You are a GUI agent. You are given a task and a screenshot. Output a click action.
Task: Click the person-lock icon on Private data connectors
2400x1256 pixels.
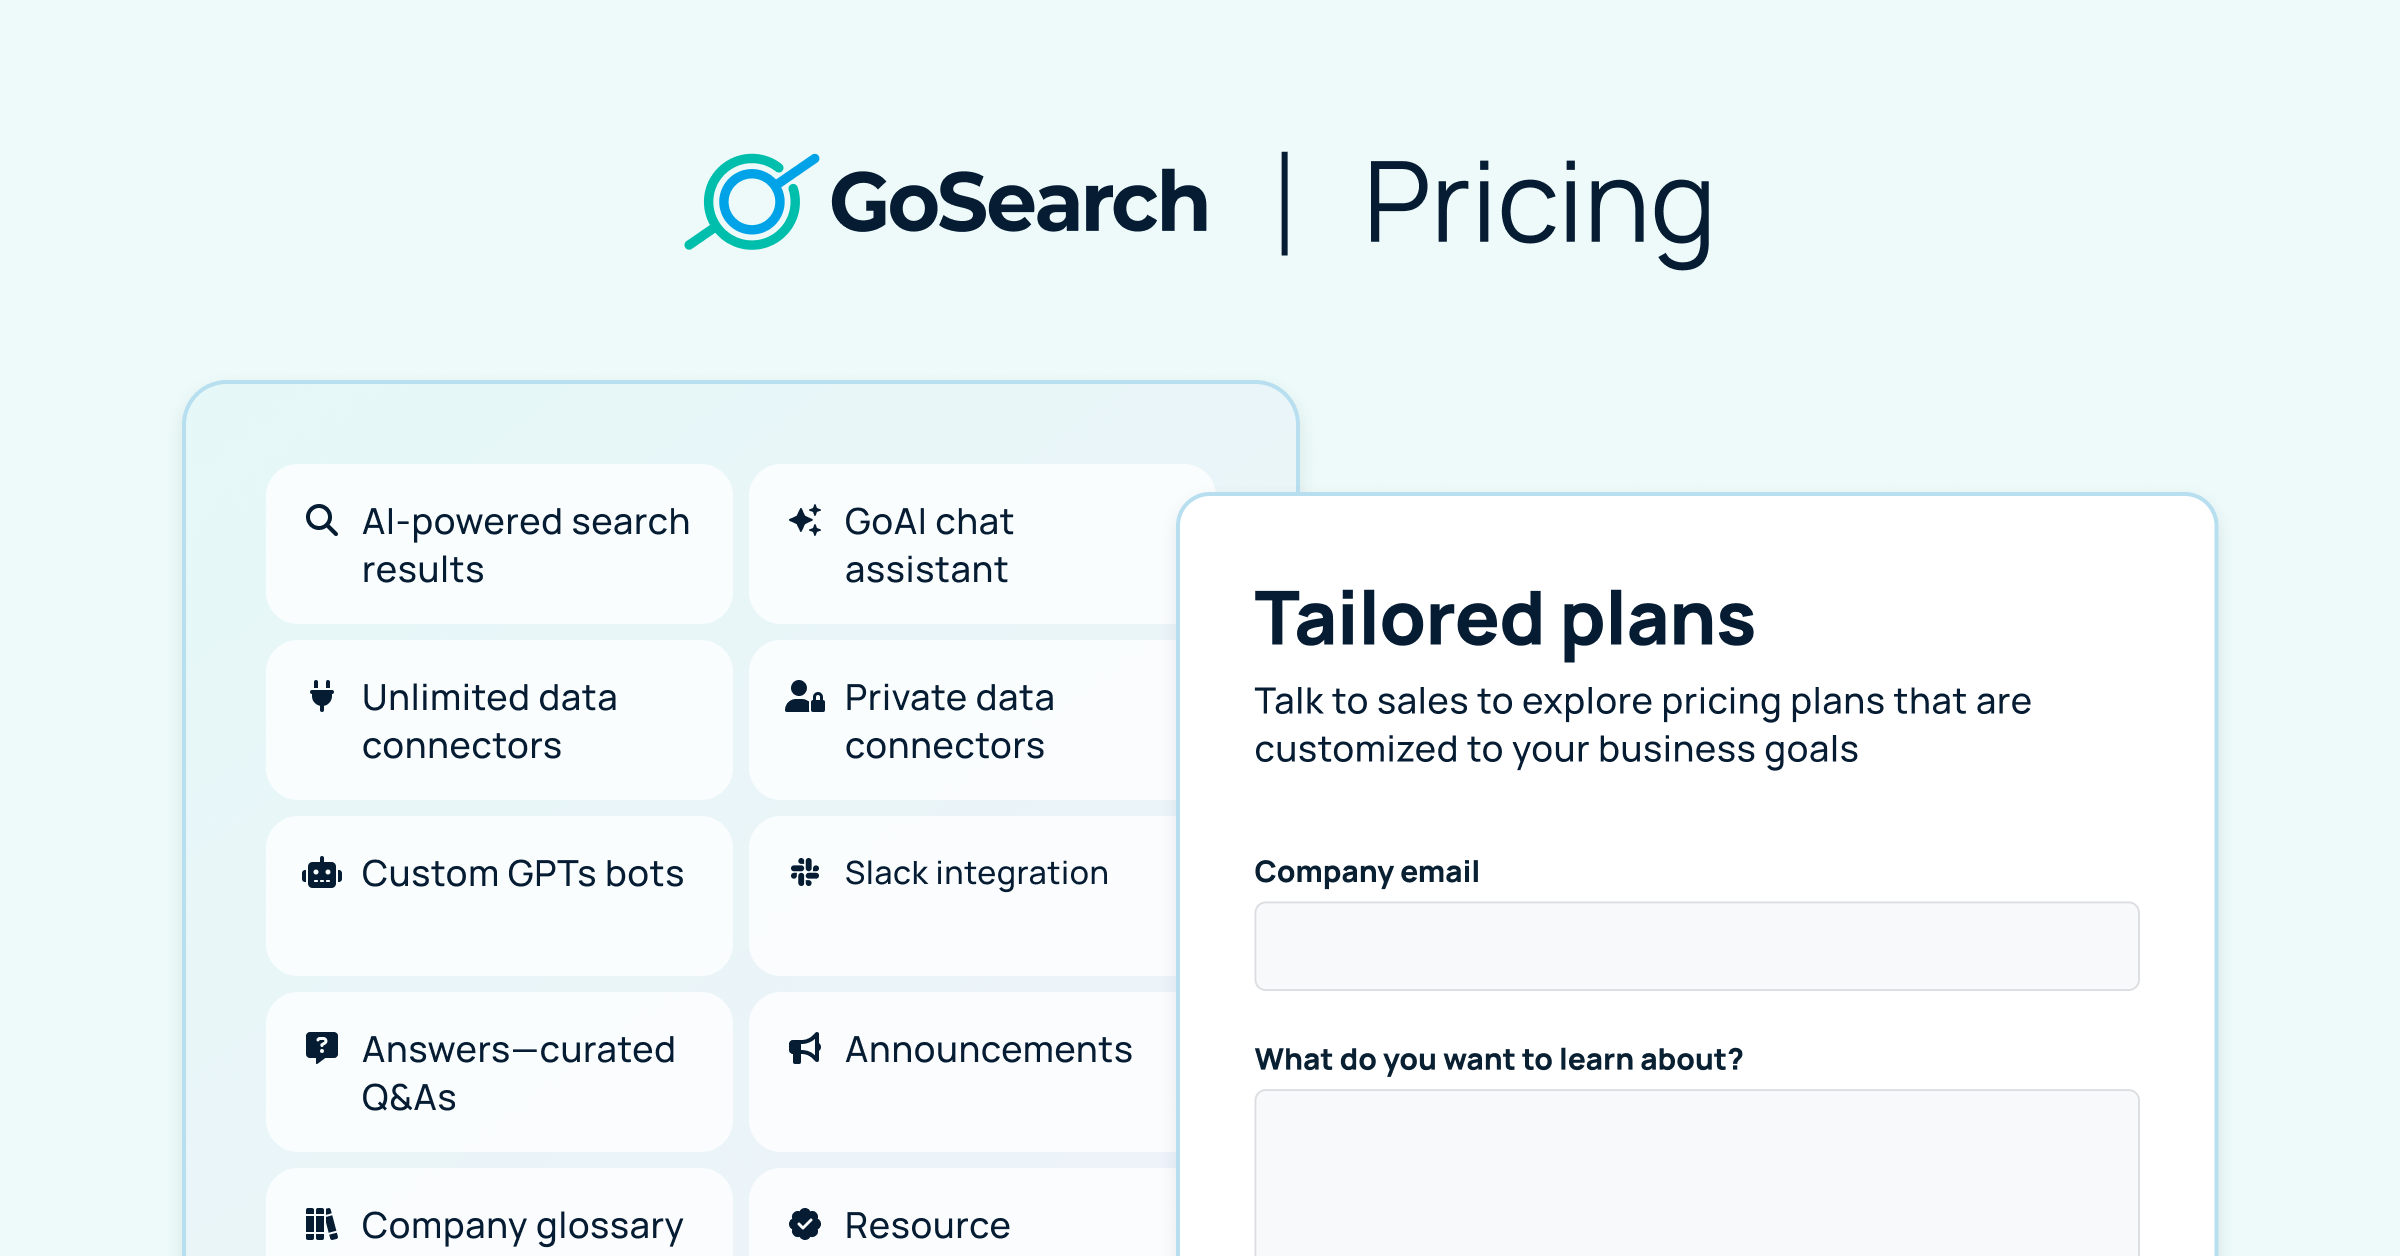pos(806,697)
